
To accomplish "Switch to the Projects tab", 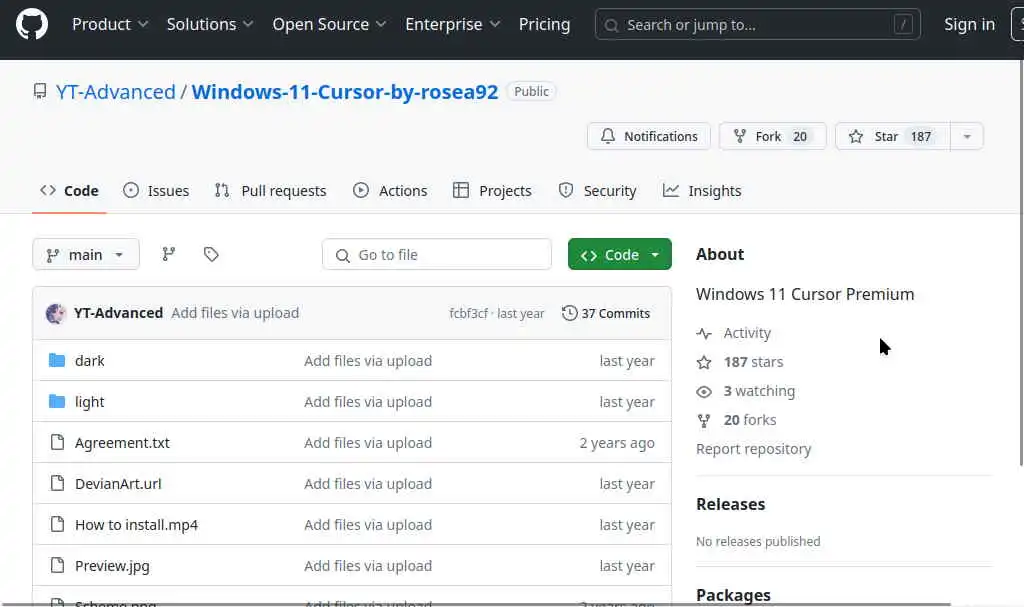I will 492,191.
